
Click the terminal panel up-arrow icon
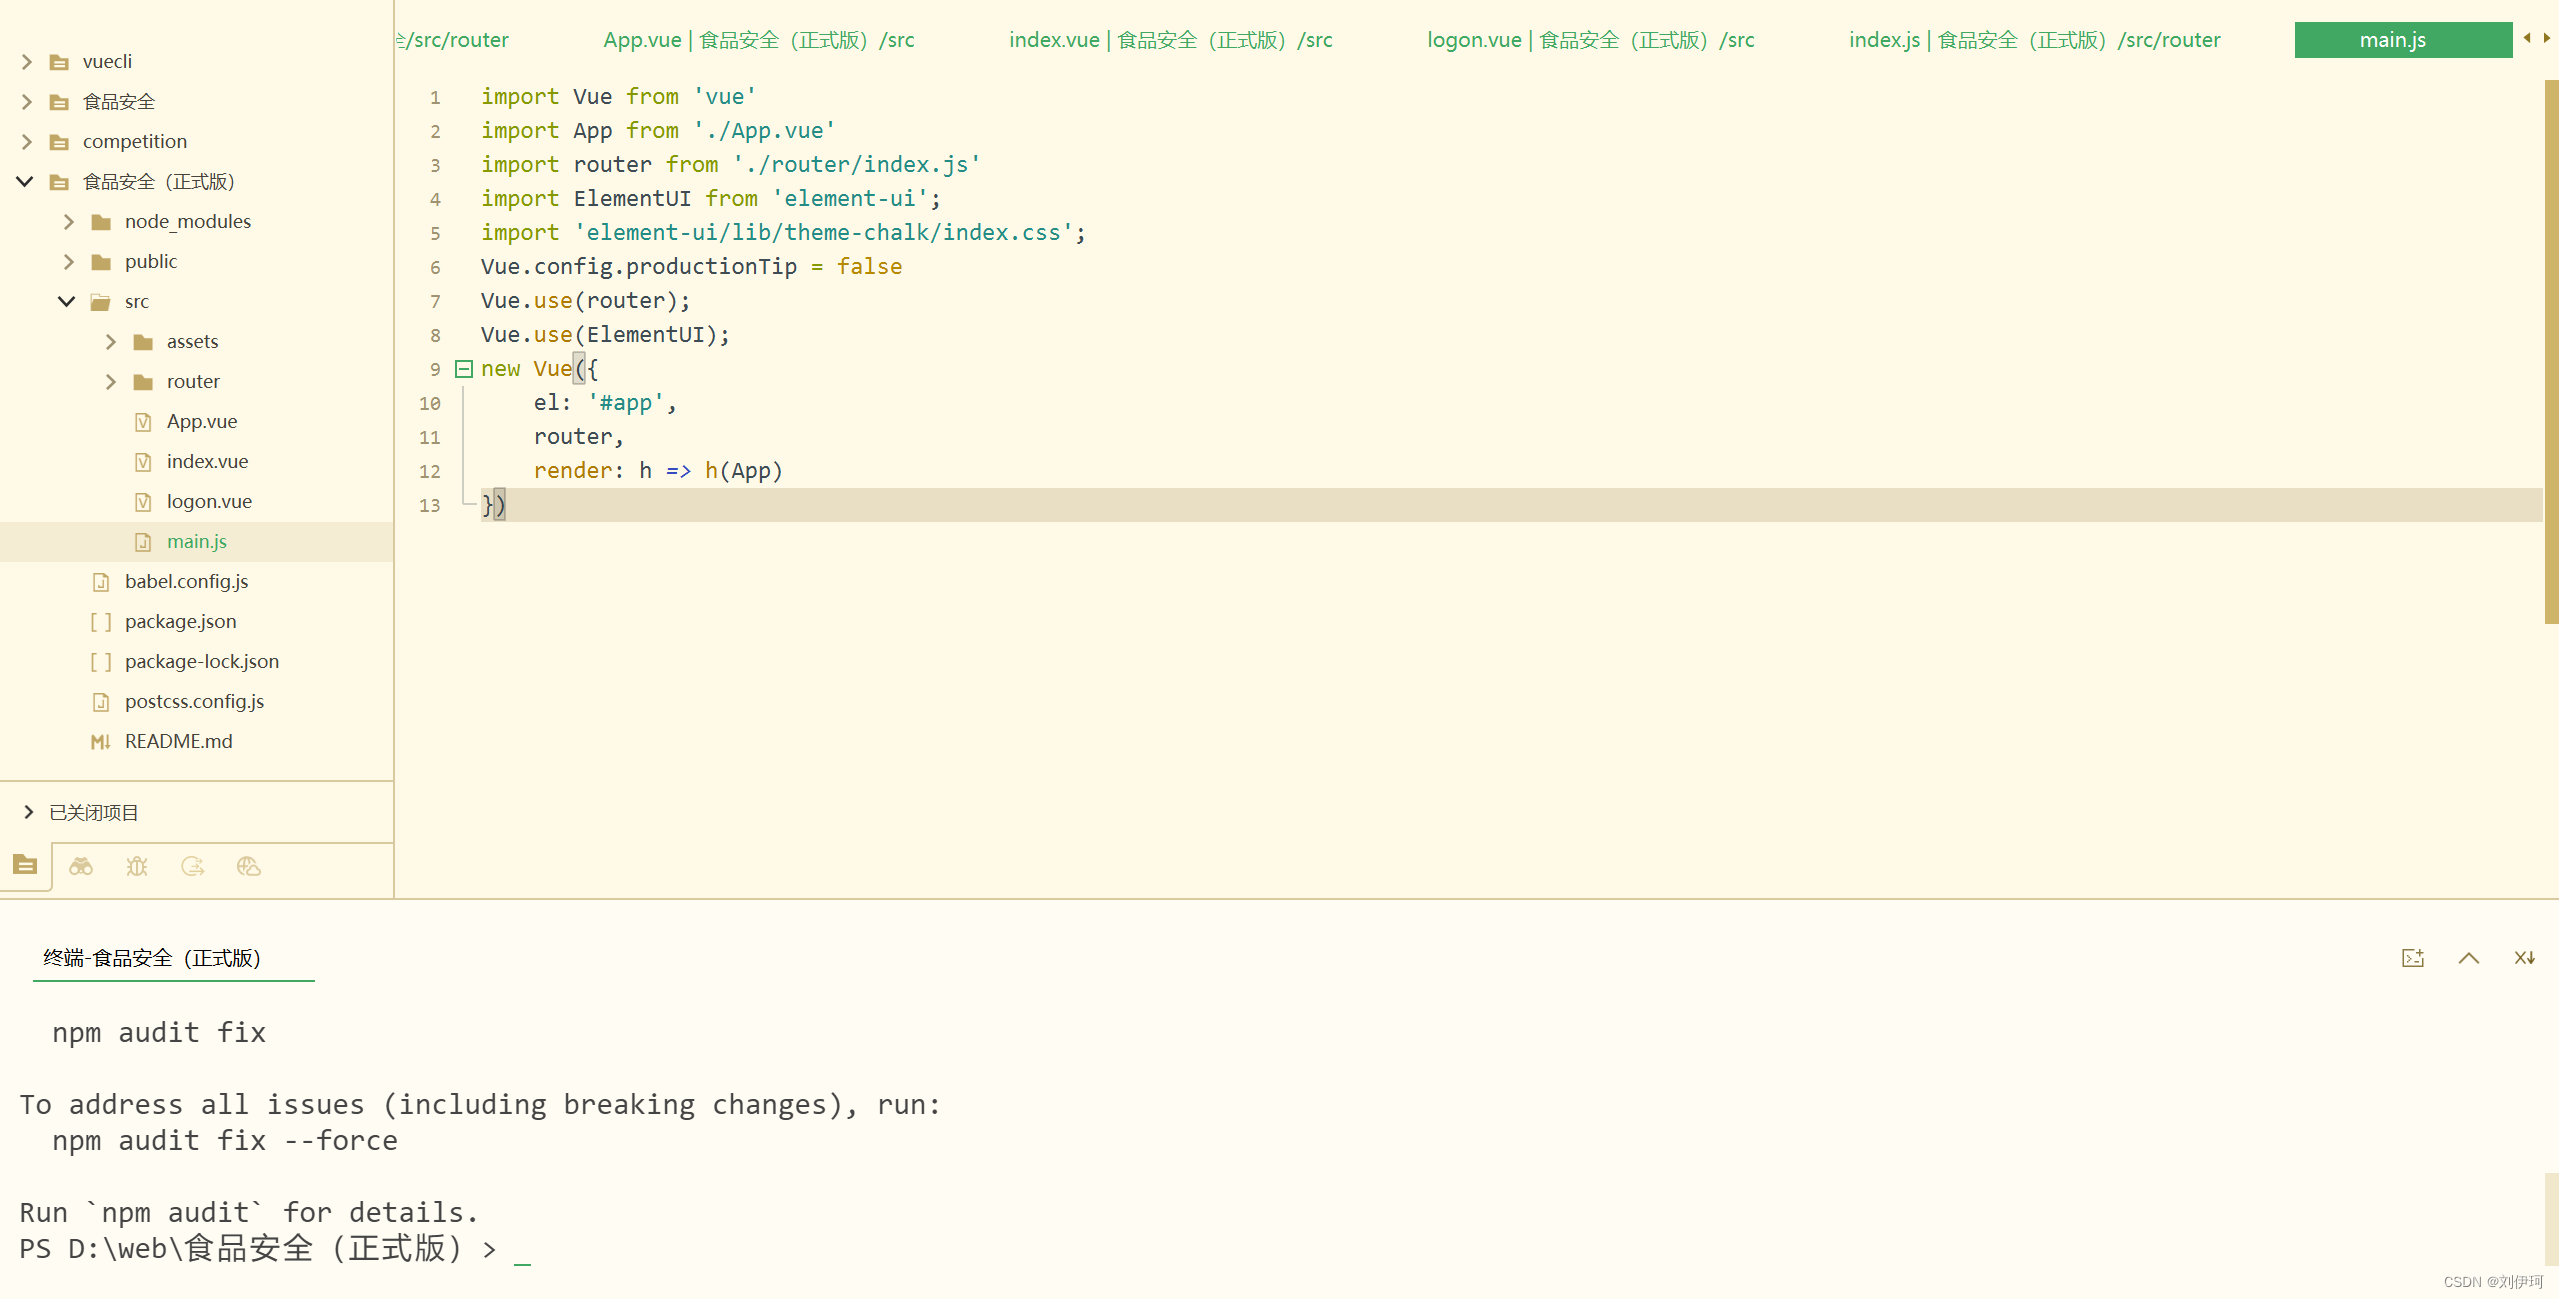(x=2469, y=958)
